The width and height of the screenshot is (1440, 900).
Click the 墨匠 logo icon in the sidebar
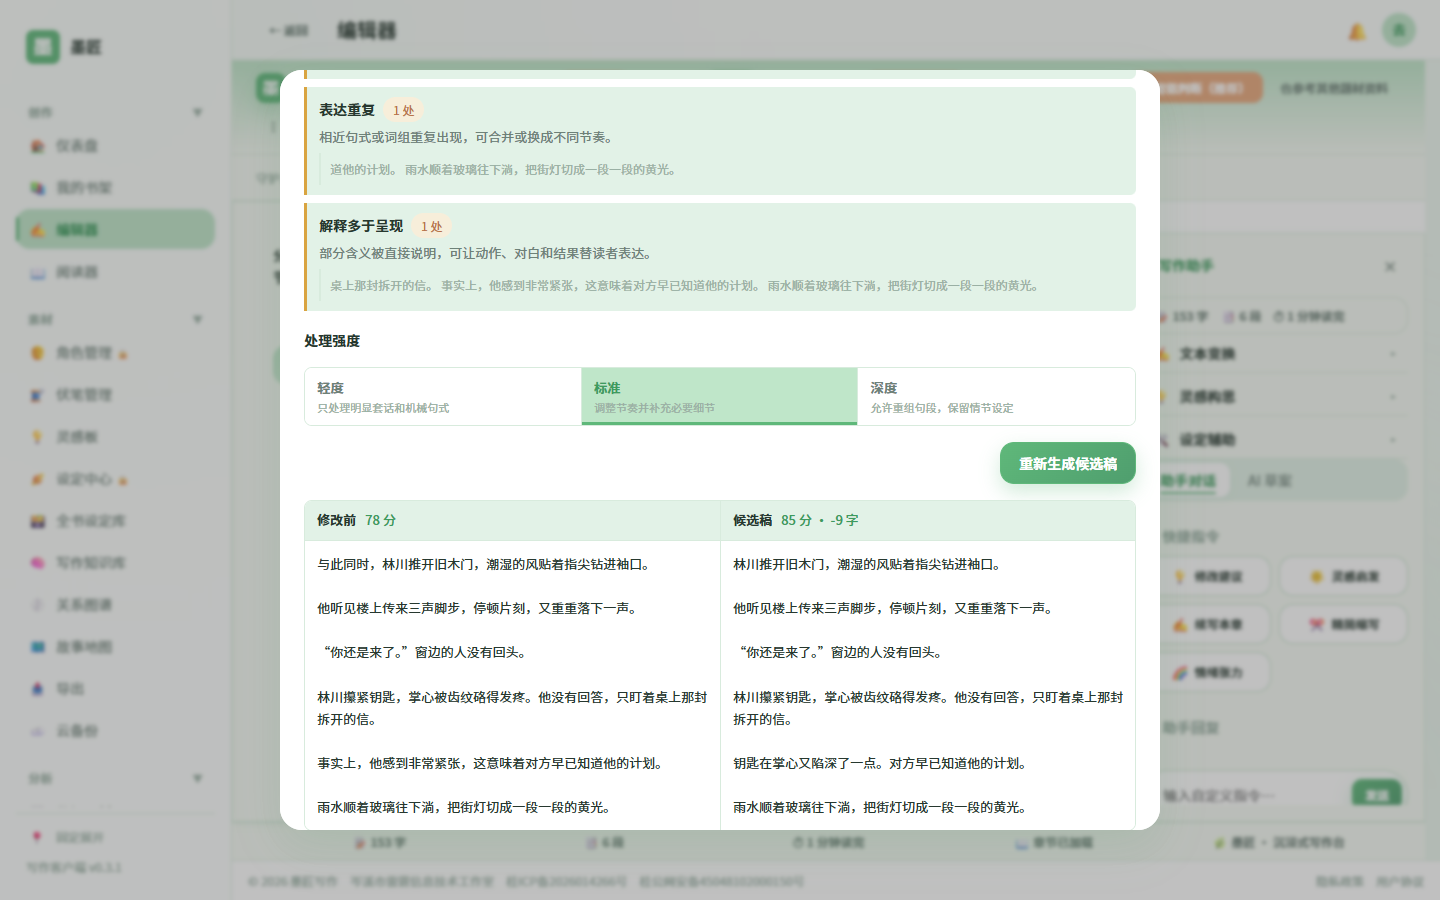(x=43, y=47)
